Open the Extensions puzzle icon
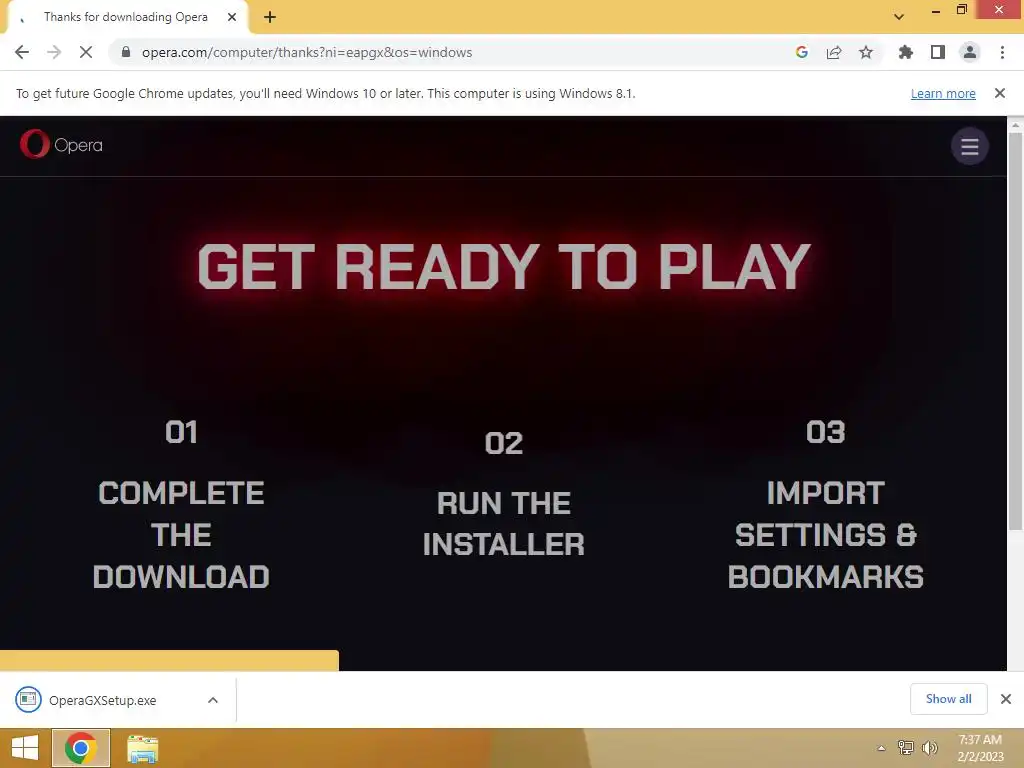This screenshot has height=768, width=1024. pos(906,52)
